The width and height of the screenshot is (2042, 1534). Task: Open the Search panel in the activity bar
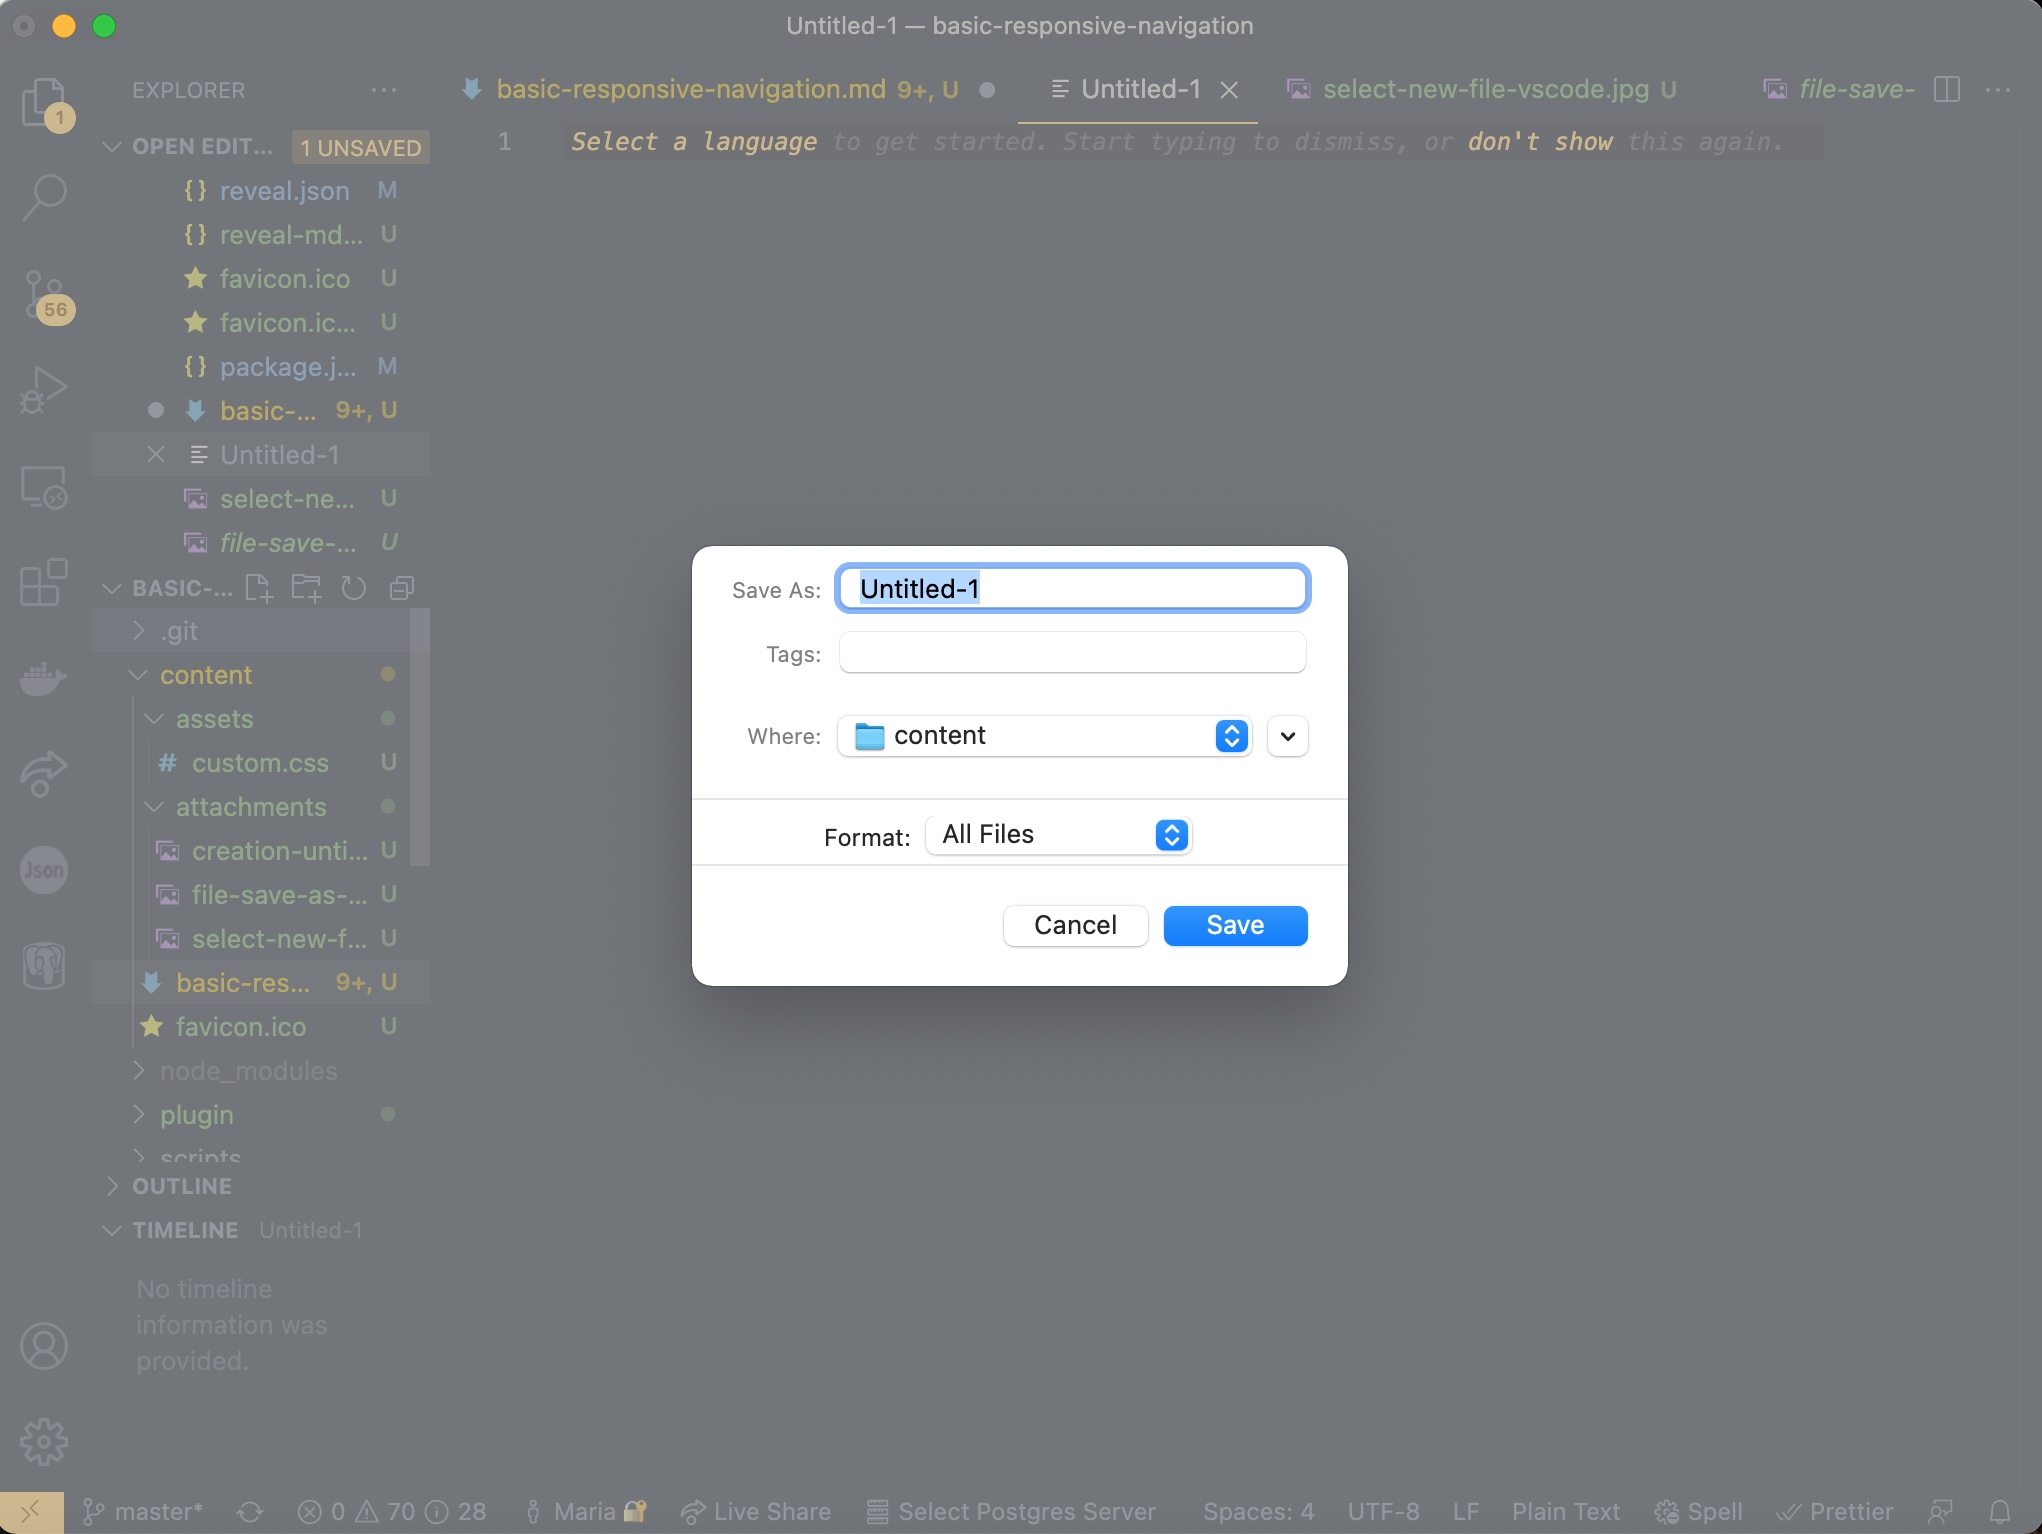point(44,198)
